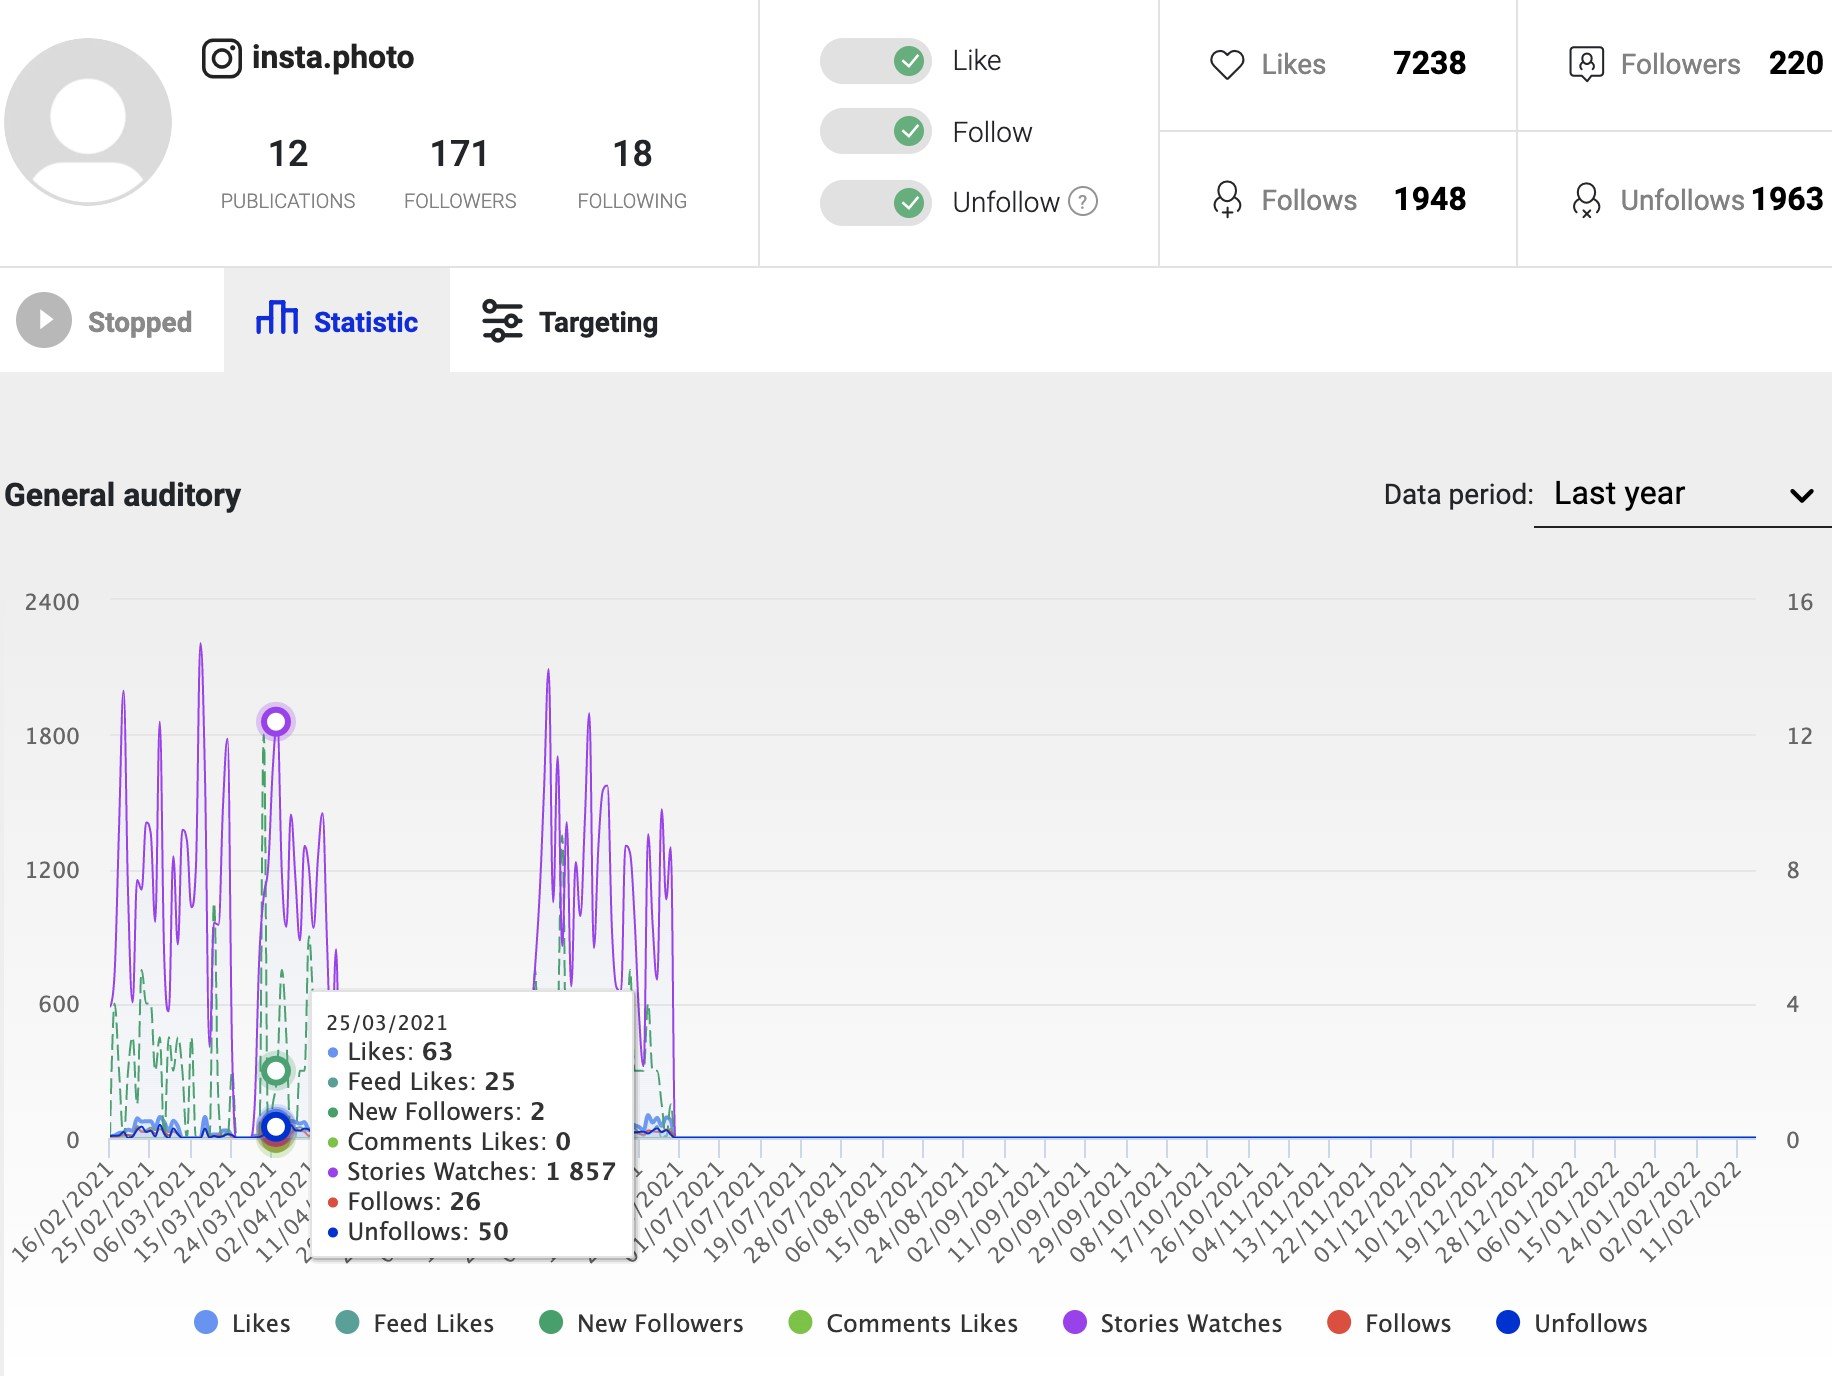Click the Unfollows remove-person icon
The height and width of the screenshot is (1376, 1832).
click(1586, 199)
